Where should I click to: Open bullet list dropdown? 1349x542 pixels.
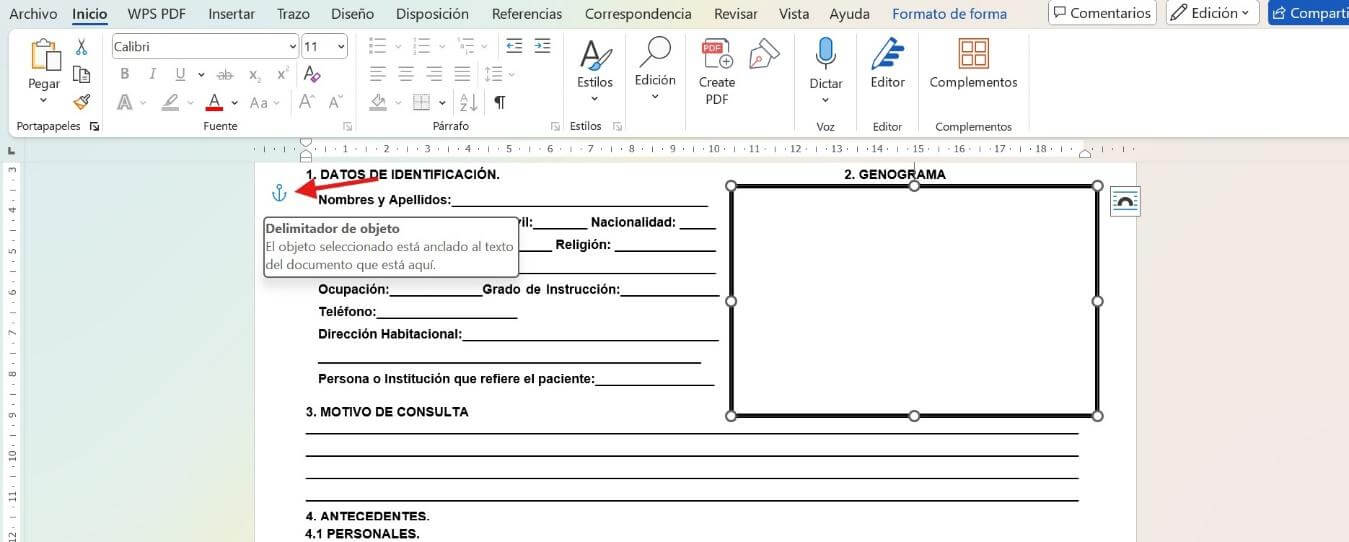398,47
